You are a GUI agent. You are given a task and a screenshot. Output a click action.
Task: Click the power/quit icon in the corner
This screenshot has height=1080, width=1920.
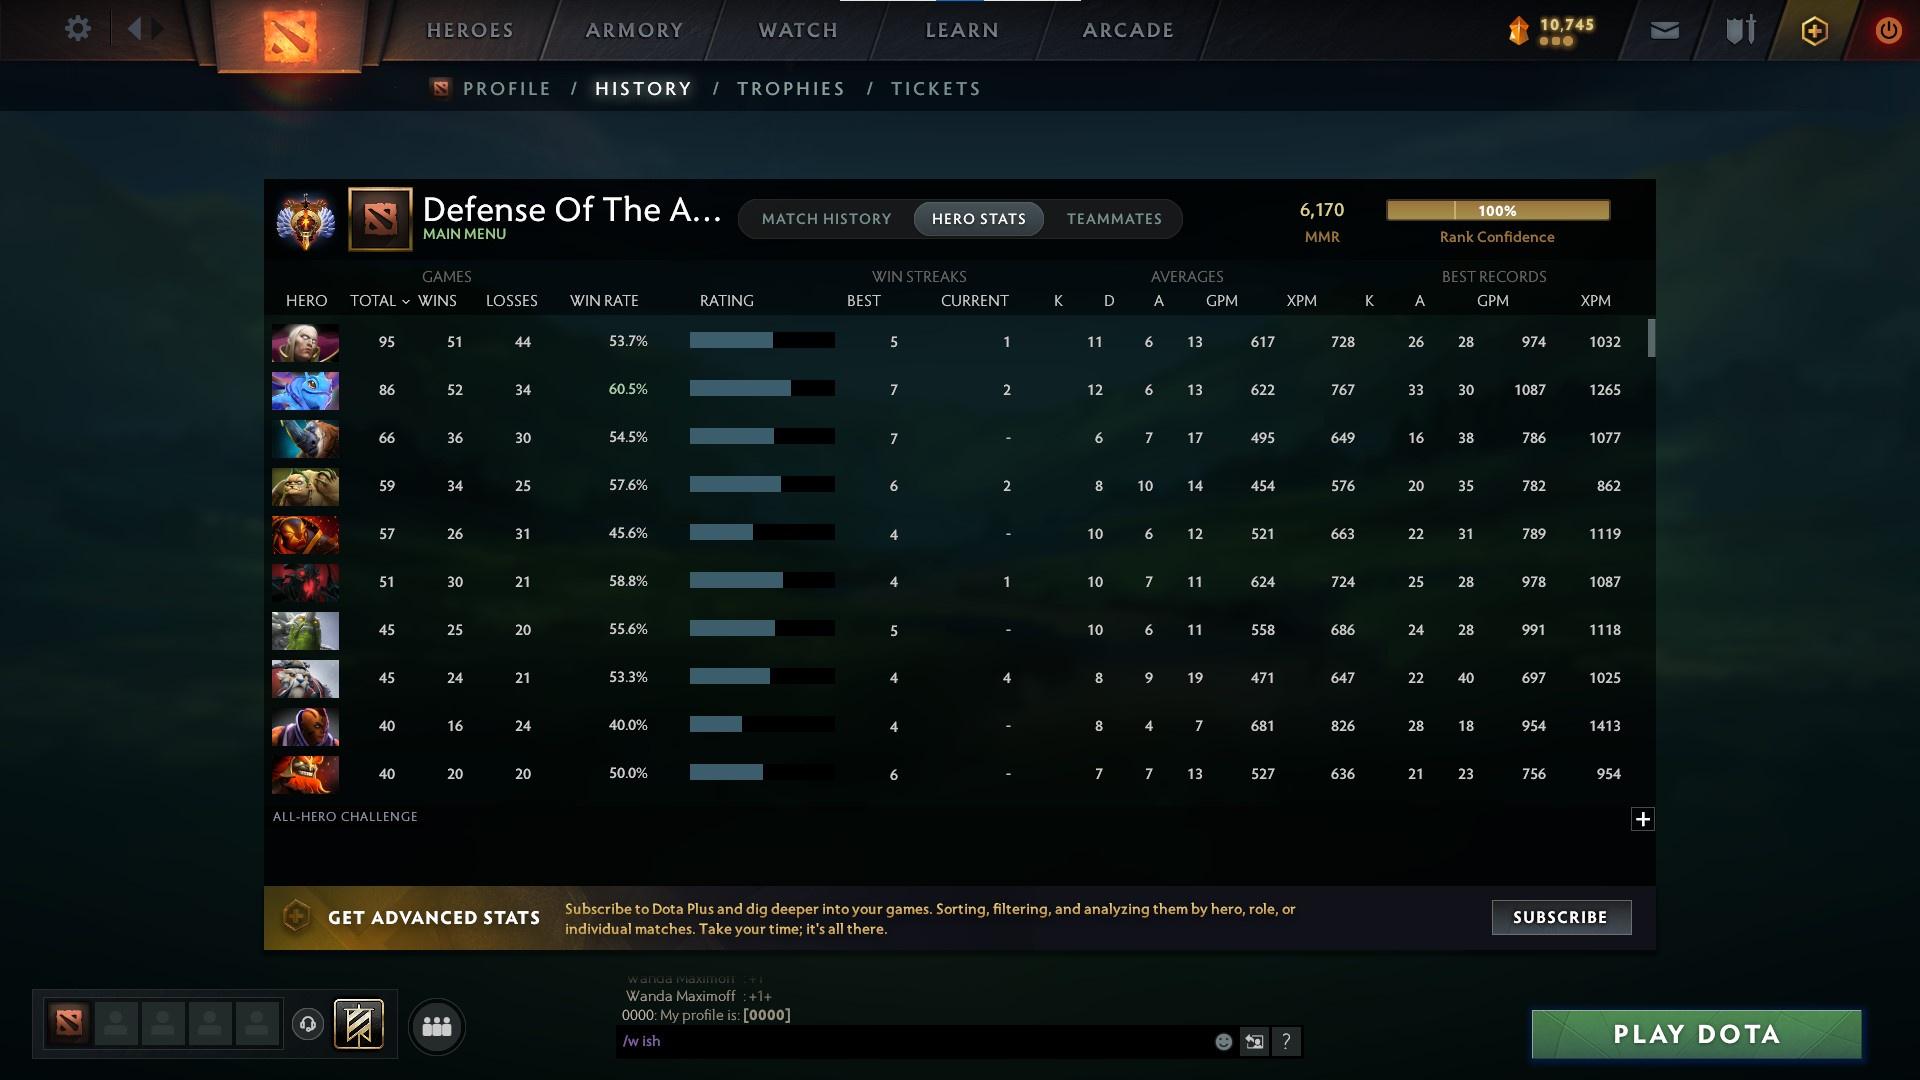click(1888, 30)
